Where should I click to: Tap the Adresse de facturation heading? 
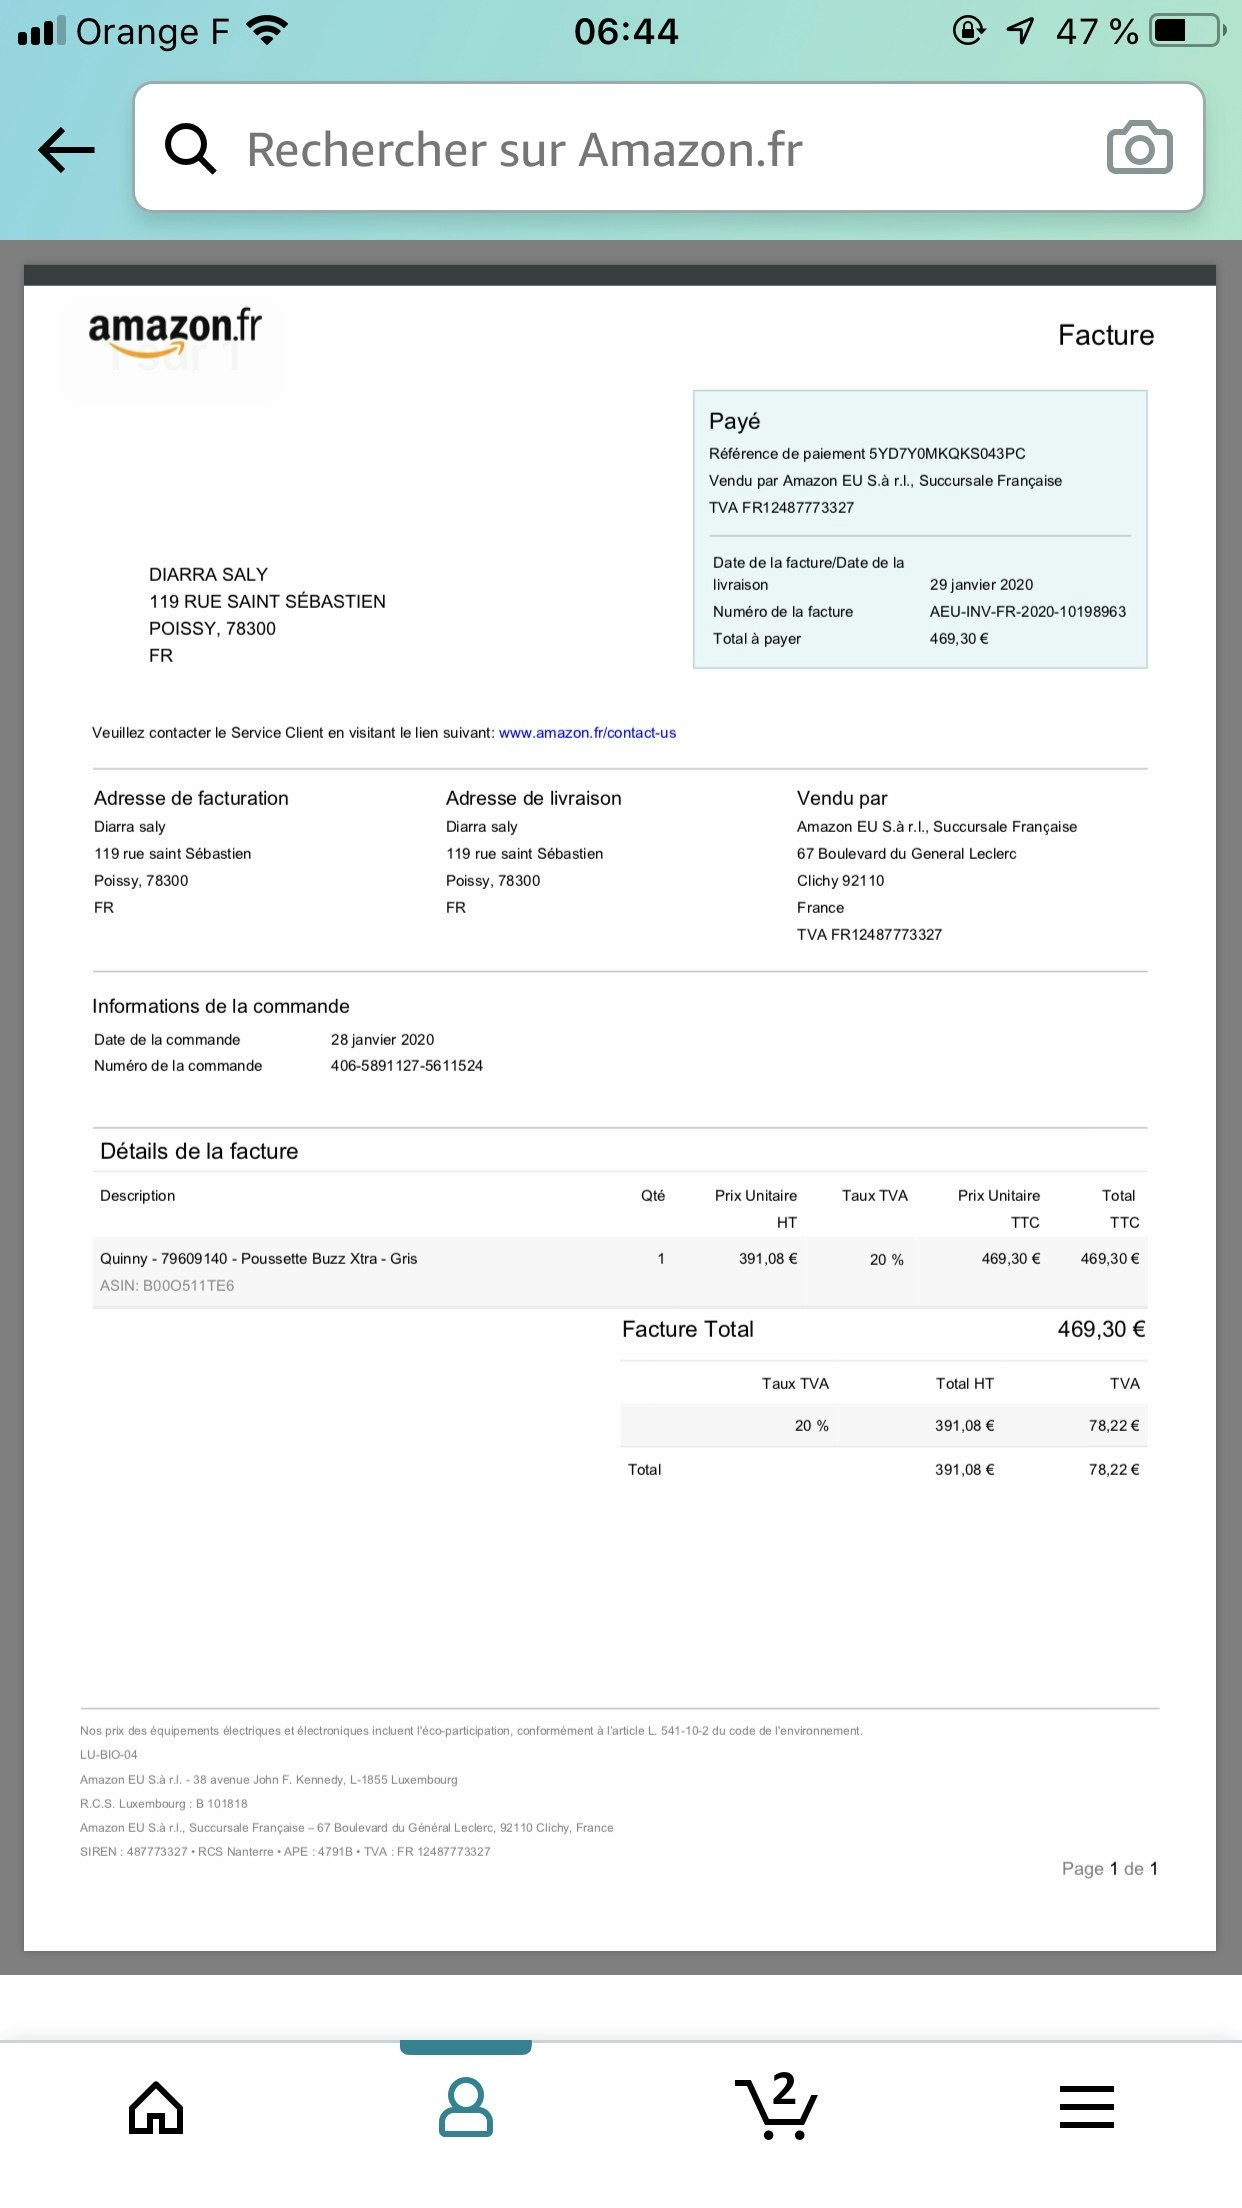pyautogui.click(x=191, y=798)
